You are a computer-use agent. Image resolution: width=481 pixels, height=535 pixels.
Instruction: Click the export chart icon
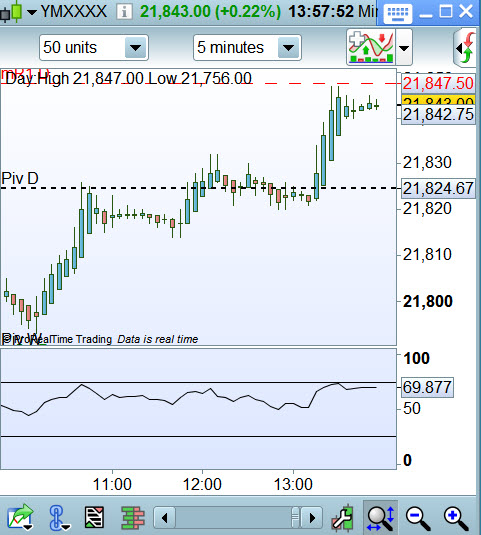(x=20, y=517)
